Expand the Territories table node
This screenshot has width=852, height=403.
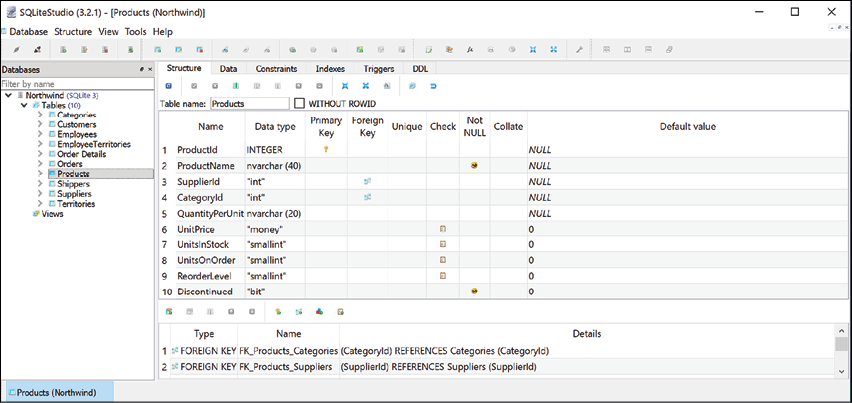click(40, 204)
